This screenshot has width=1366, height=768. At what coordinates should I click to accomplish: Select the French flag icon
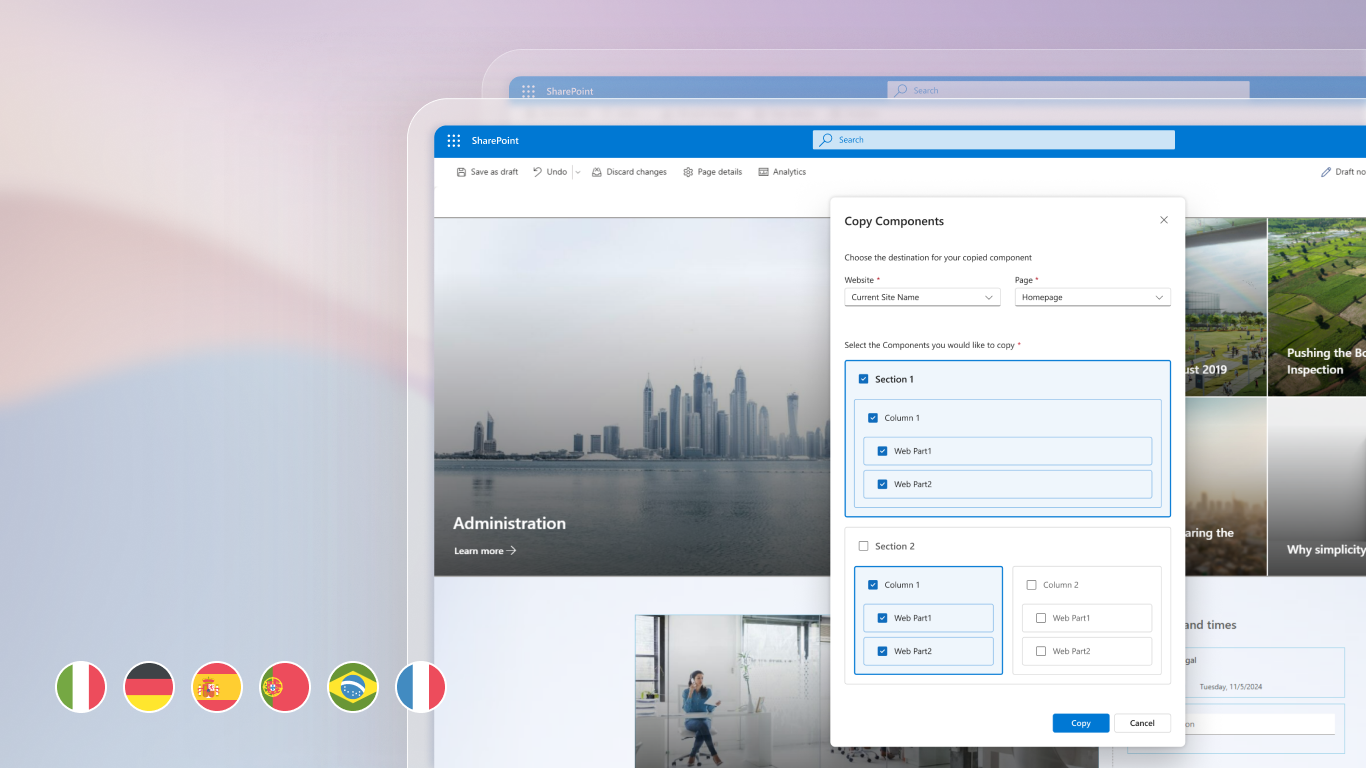click(x=421, y=687)
